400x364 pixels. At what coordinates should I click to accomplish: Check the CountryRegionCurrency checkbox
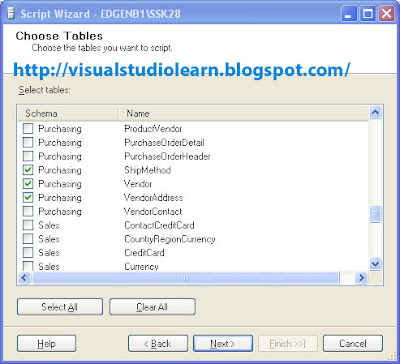(x=28, y=239)
